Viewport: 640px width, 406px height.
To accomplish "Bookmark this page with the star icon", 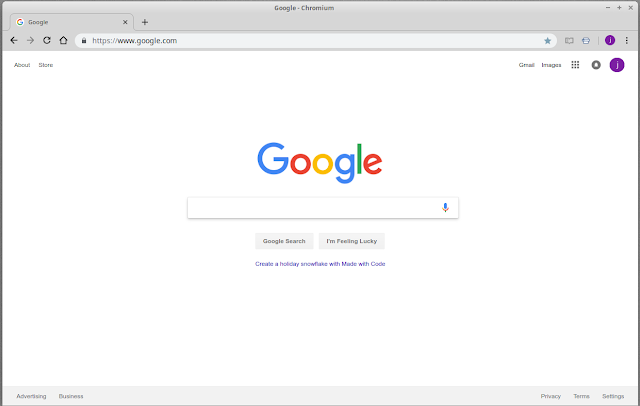I will click(x=547, y=40).
